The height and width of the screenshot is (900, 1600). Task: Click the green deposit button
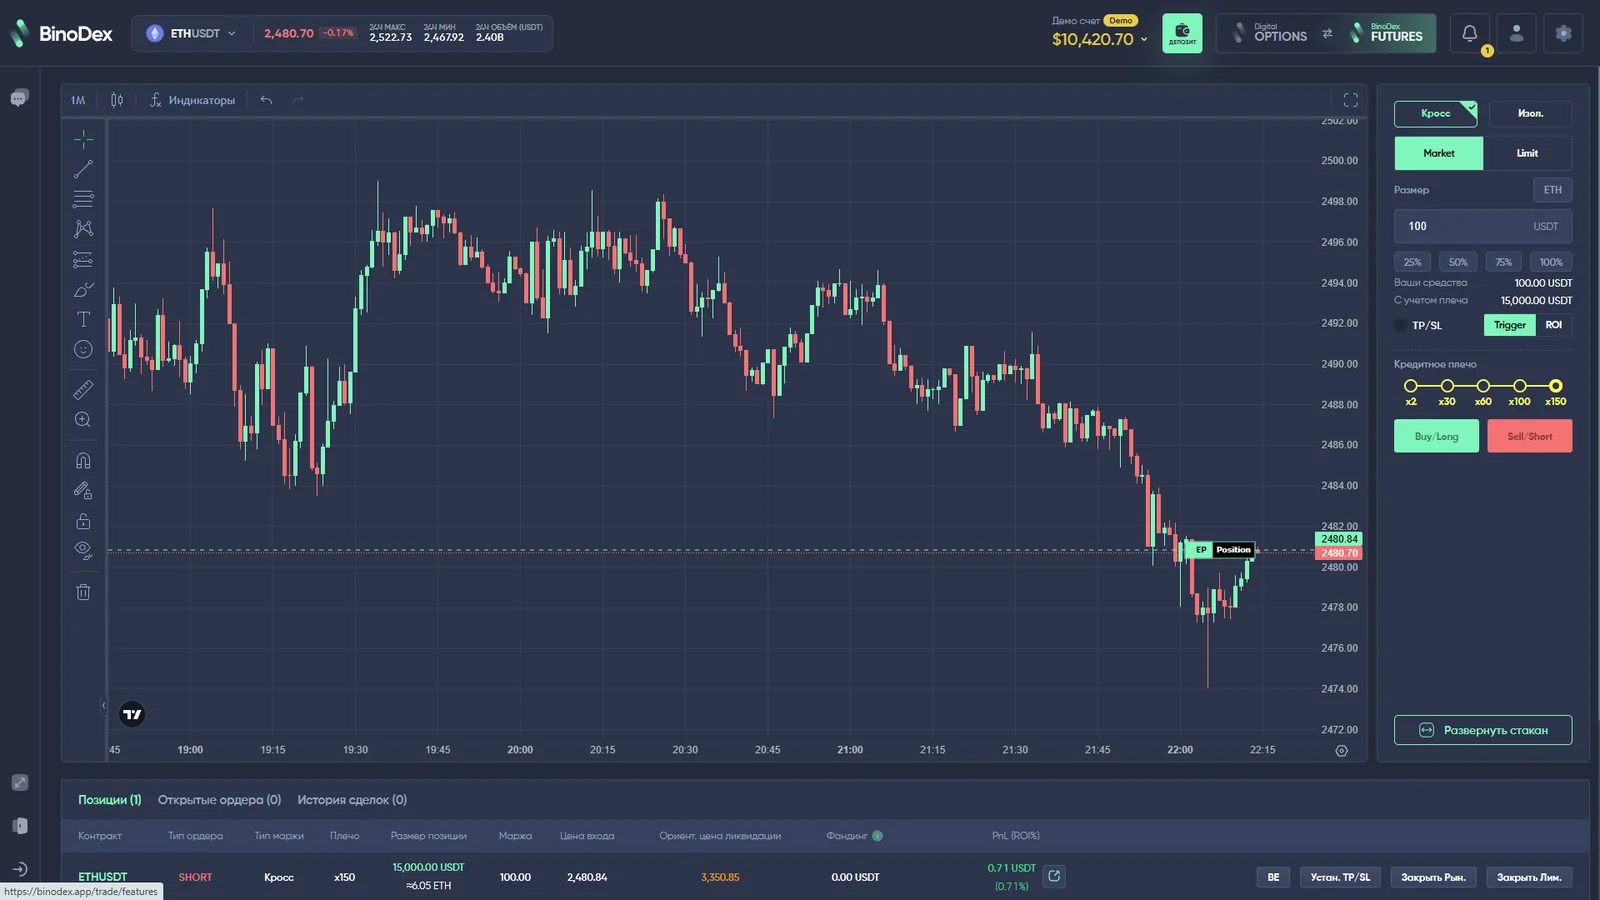coord(1182,33)
